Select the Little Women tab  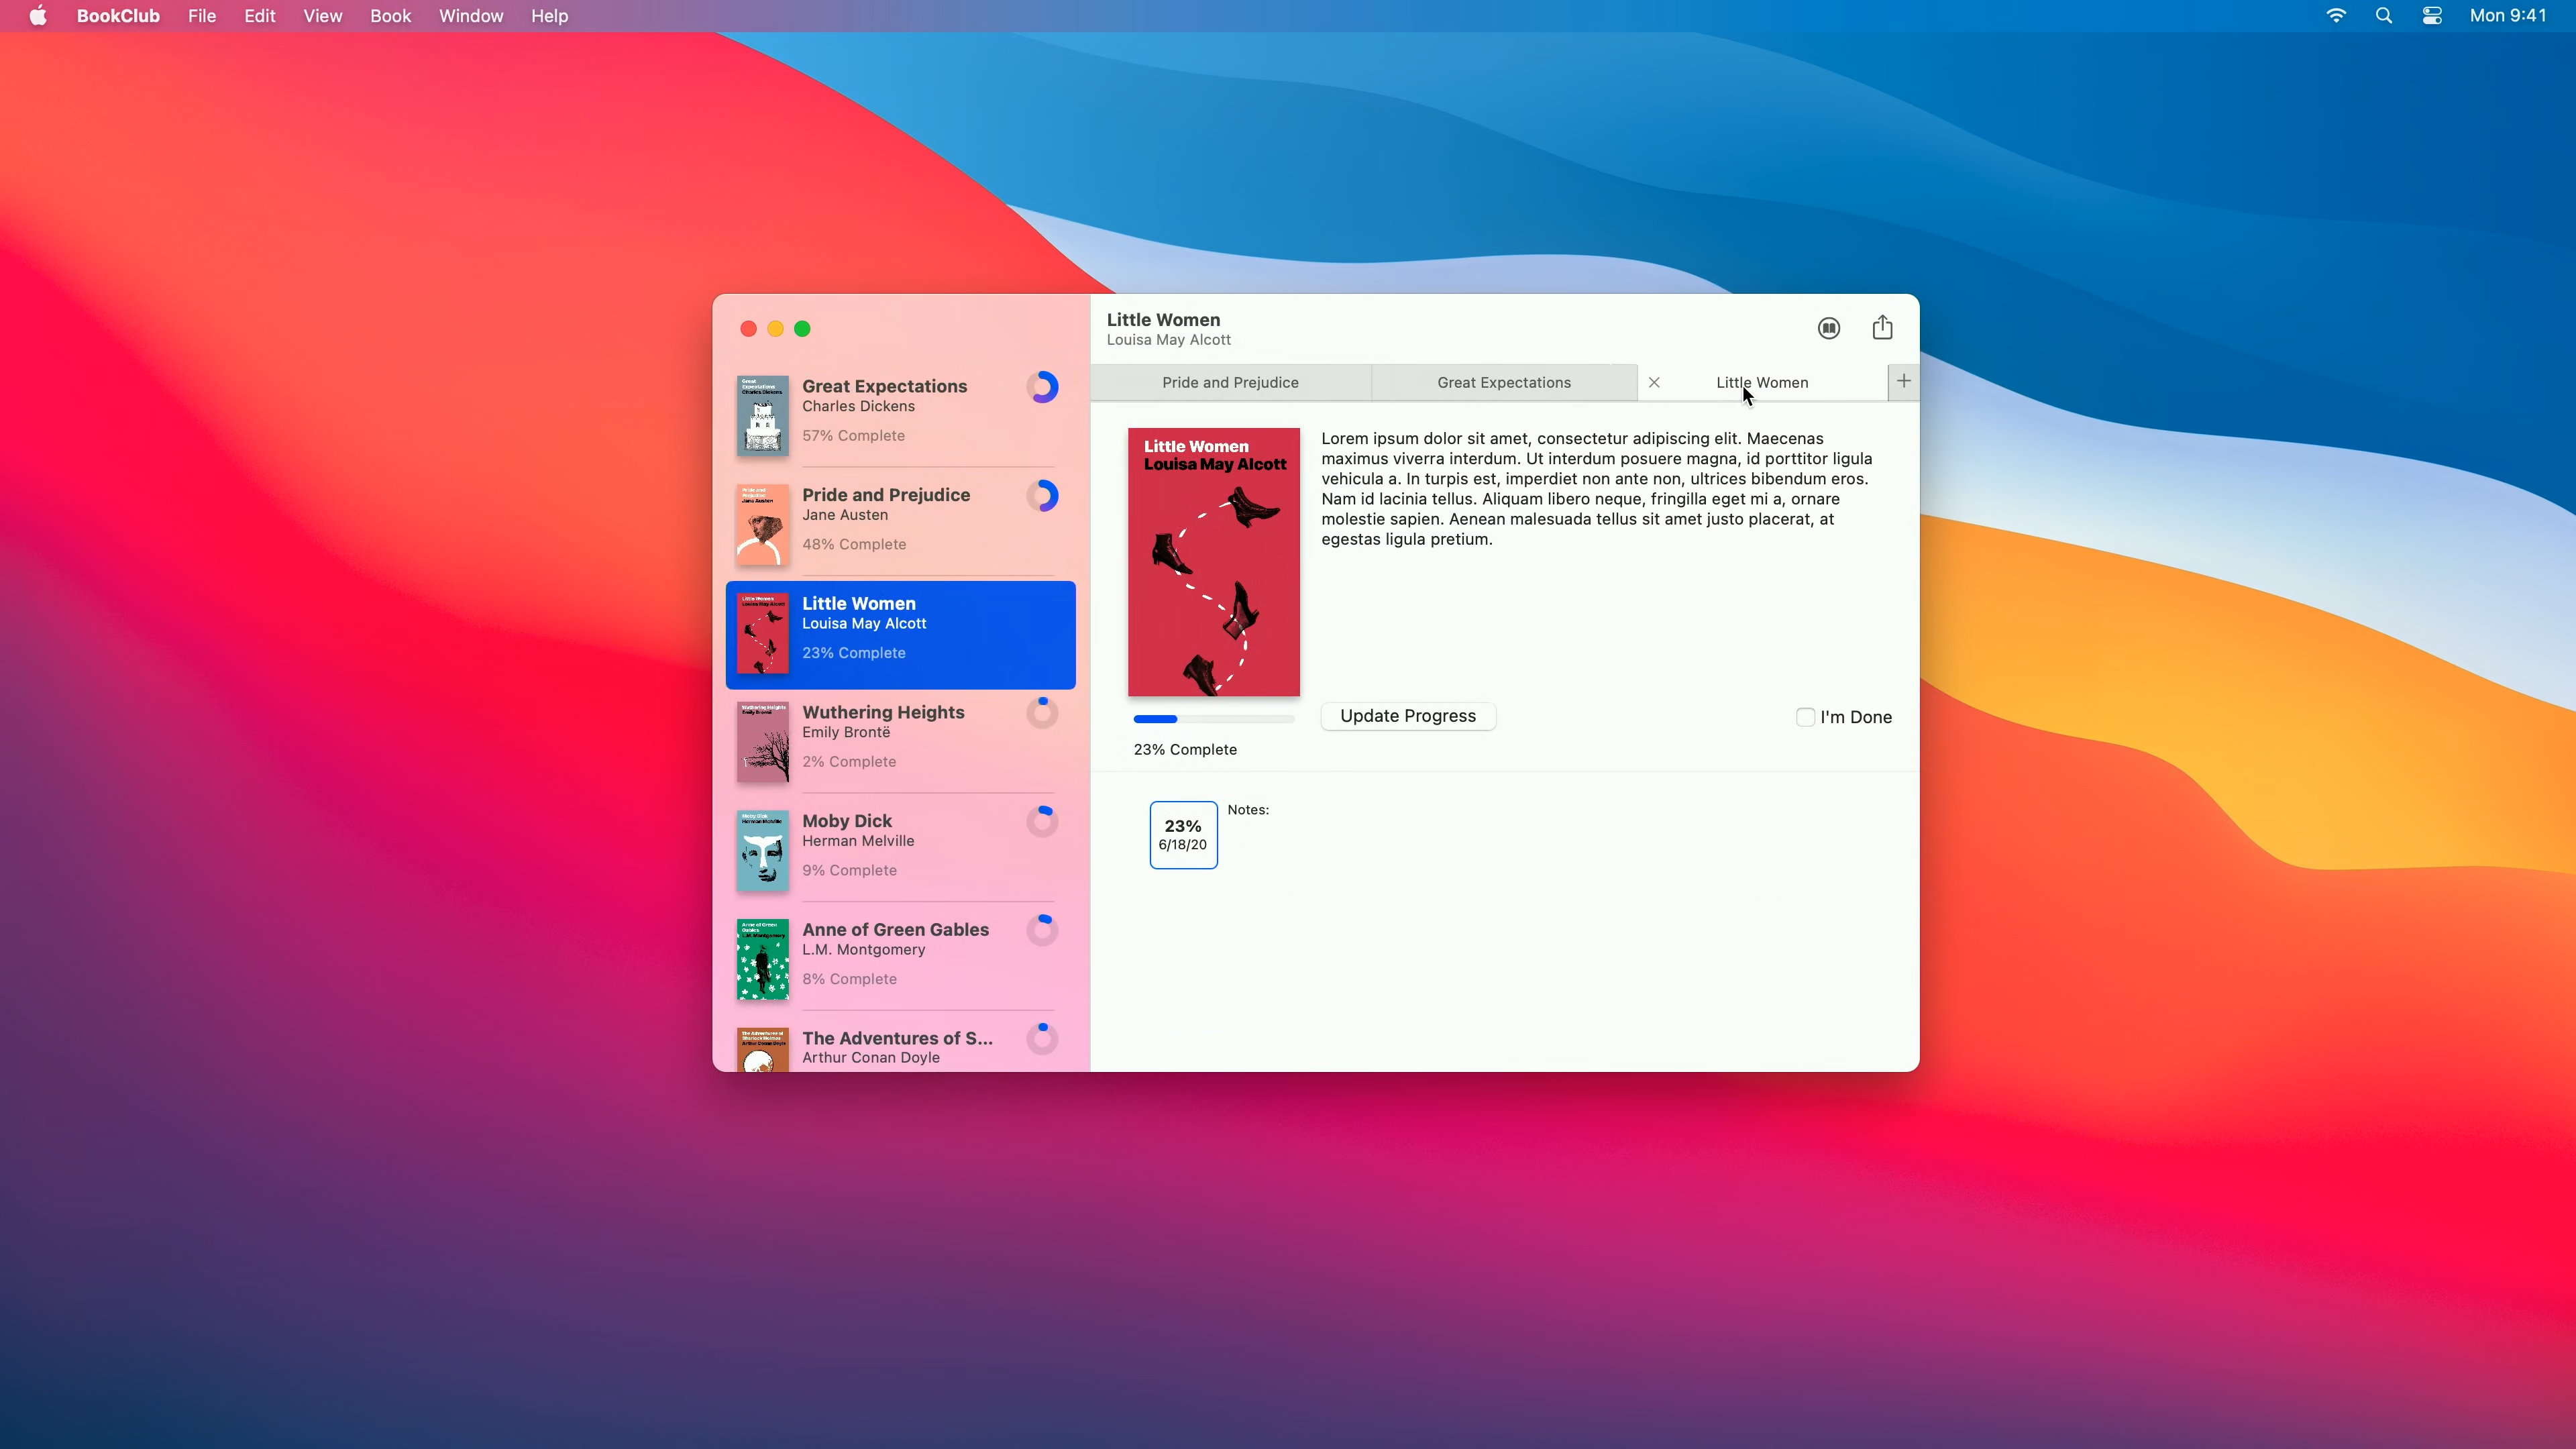pyautogui.click(x=1762, y=383)
